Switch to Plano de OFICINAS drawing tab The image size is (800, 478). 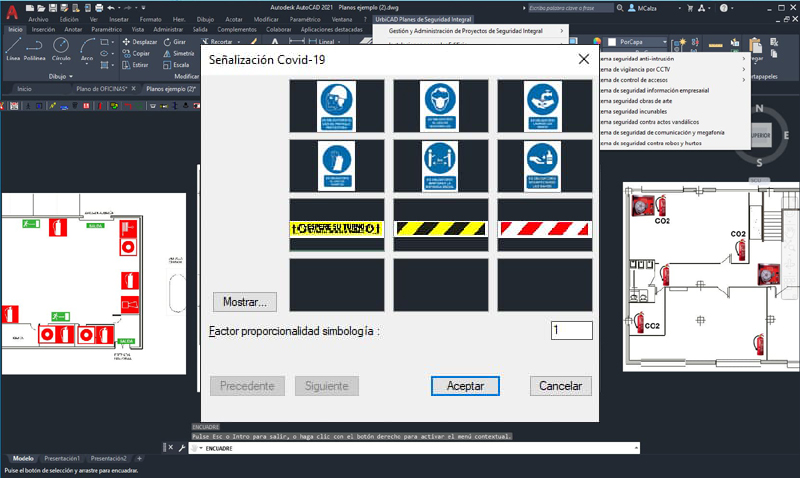click(102, 89)
